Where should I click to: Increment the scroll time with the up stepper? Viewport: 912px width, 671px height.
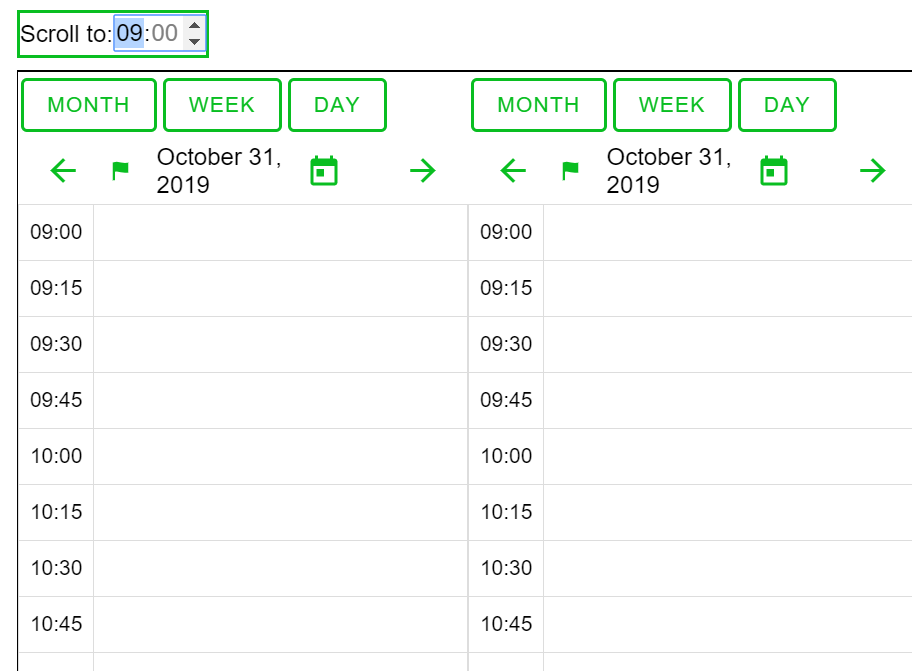[196, 27]
